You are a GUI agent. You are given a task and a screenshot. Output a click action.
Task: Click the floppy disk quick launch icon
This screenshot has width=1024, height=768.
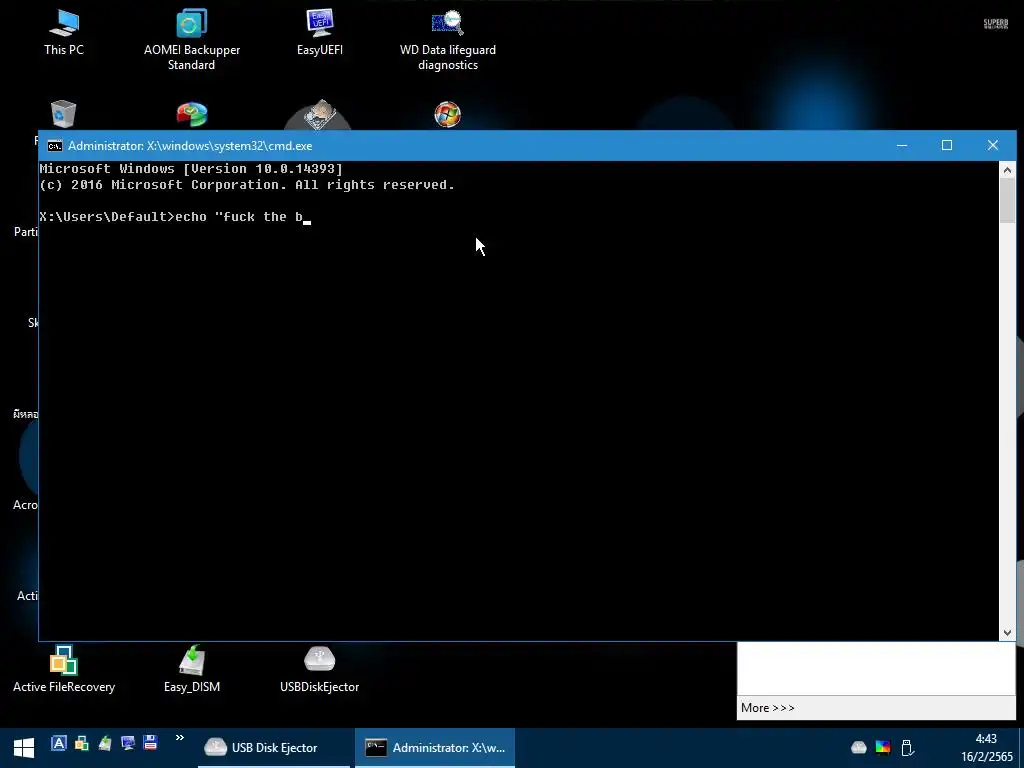150,743
